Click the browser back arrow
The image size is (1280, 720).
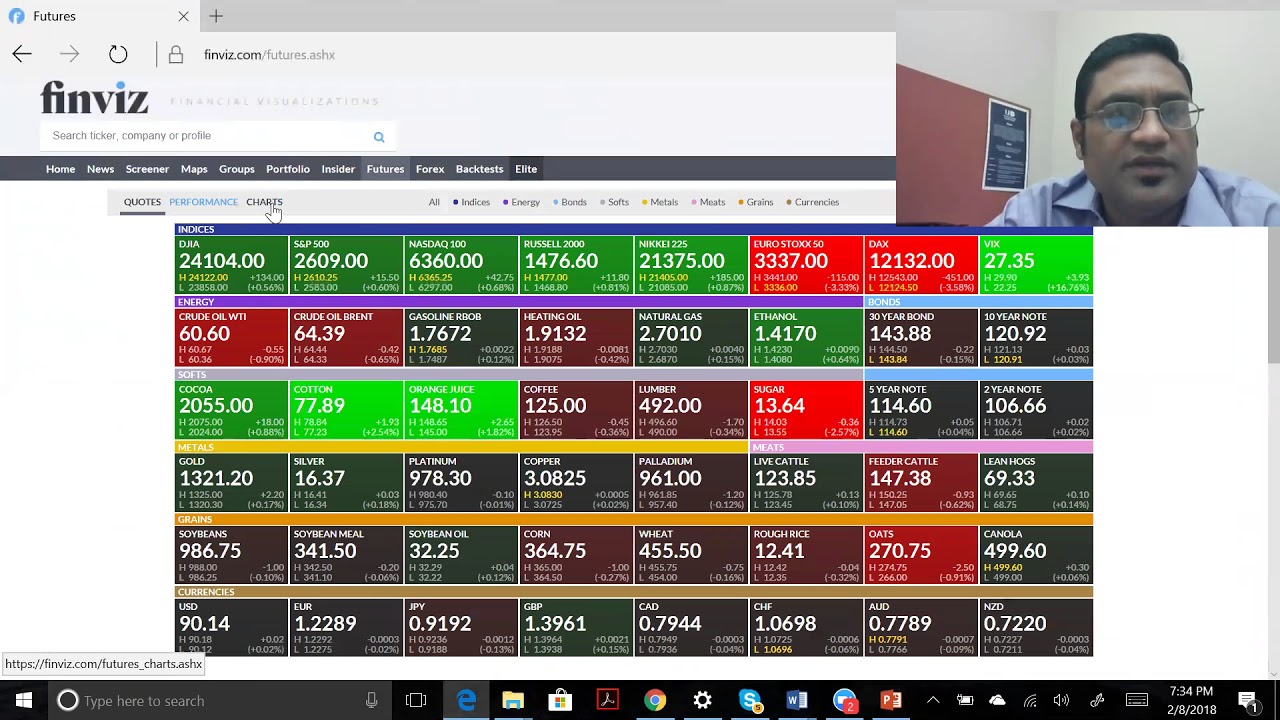coord(22,55)
